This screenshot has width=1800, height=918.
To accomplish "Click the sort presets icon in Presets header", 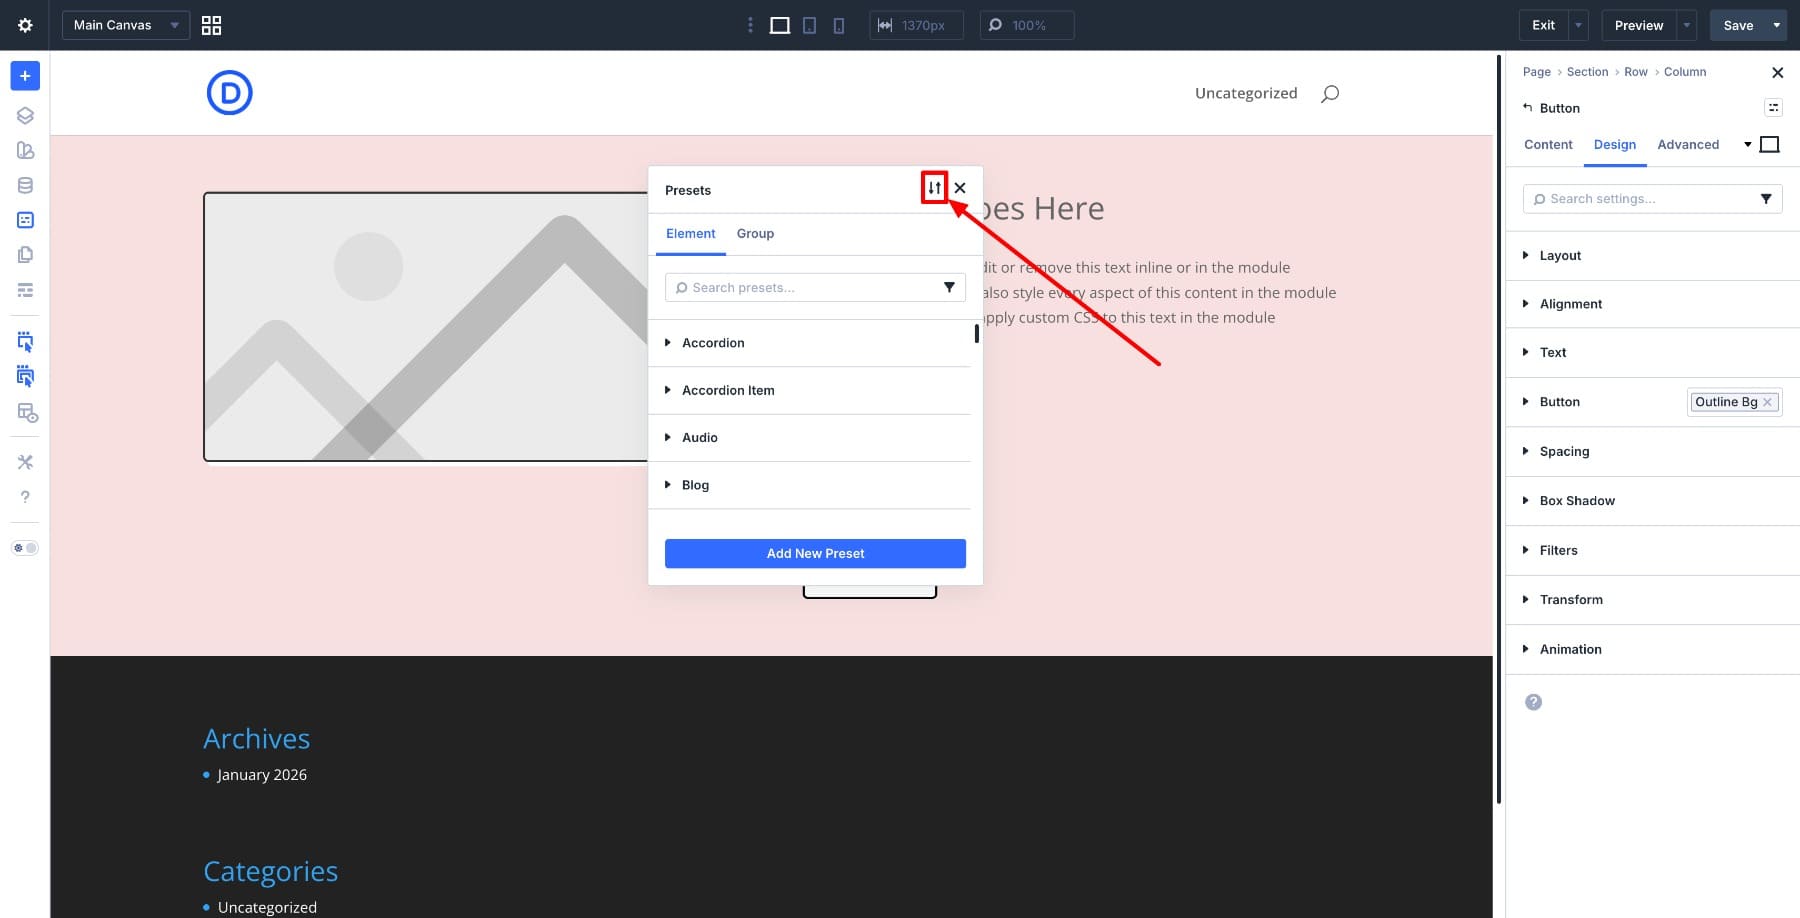I will pos(934,188).
